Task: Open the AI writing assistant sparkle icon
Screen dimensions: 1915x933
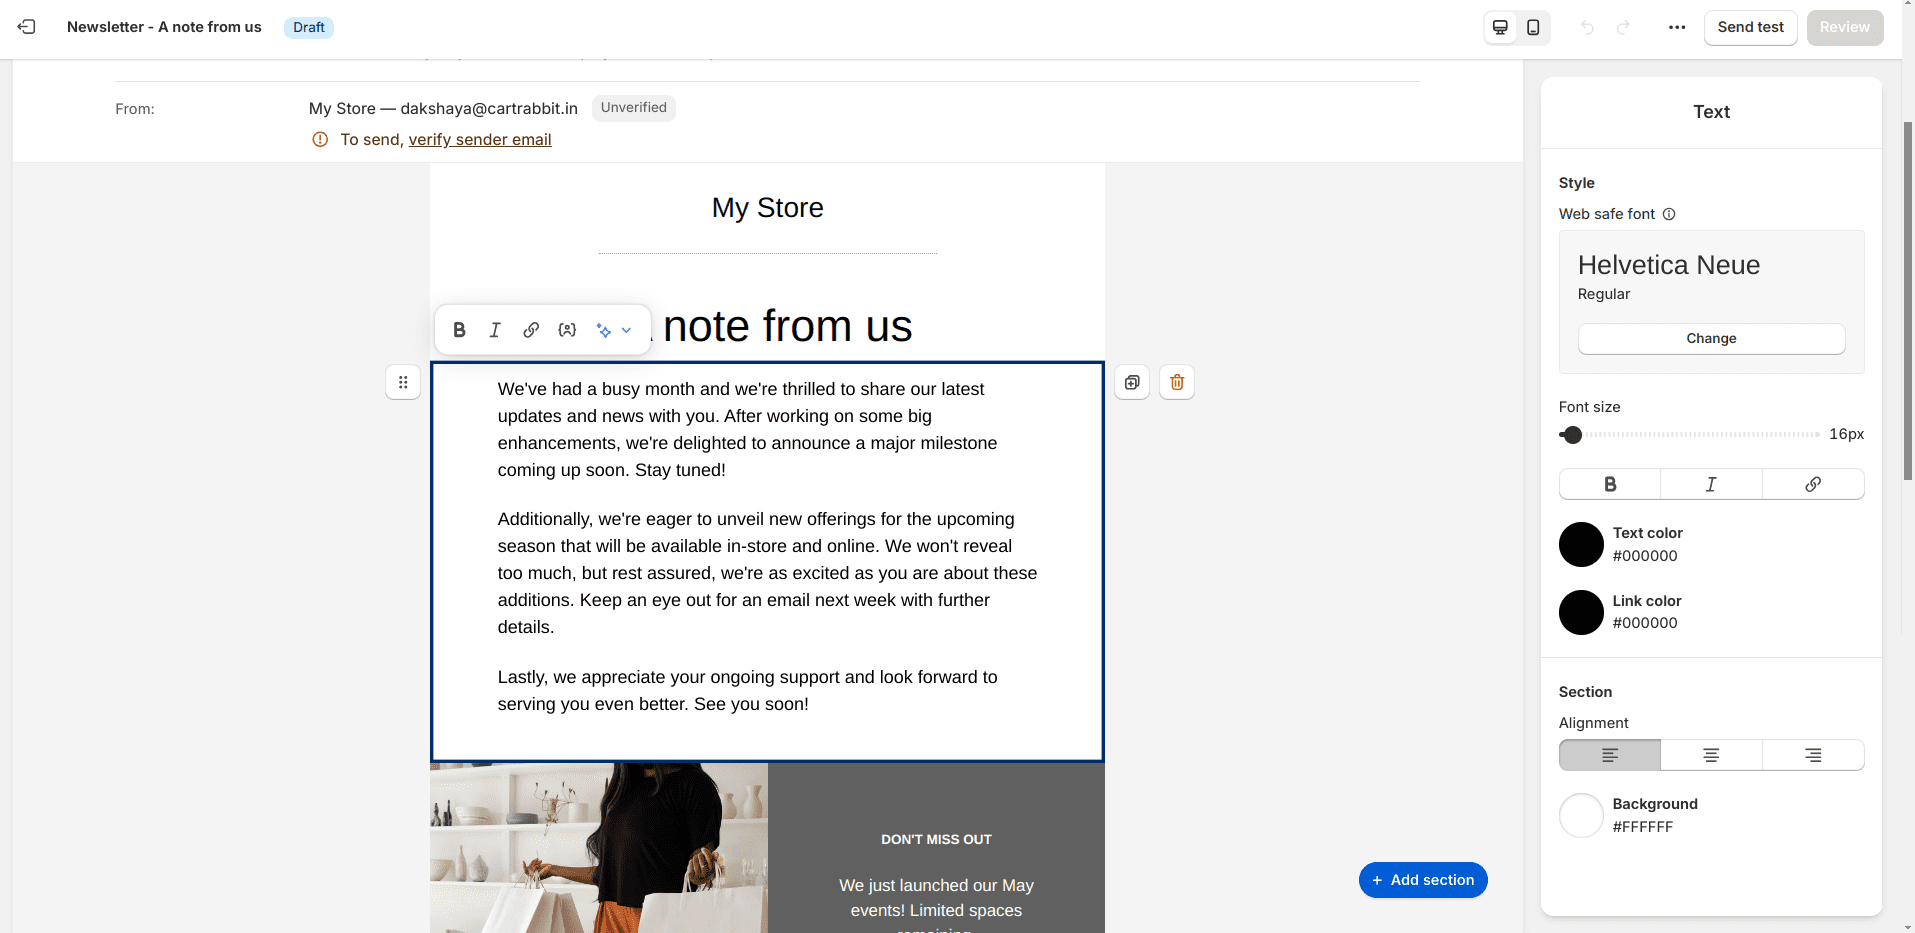Action: point(603,329)
